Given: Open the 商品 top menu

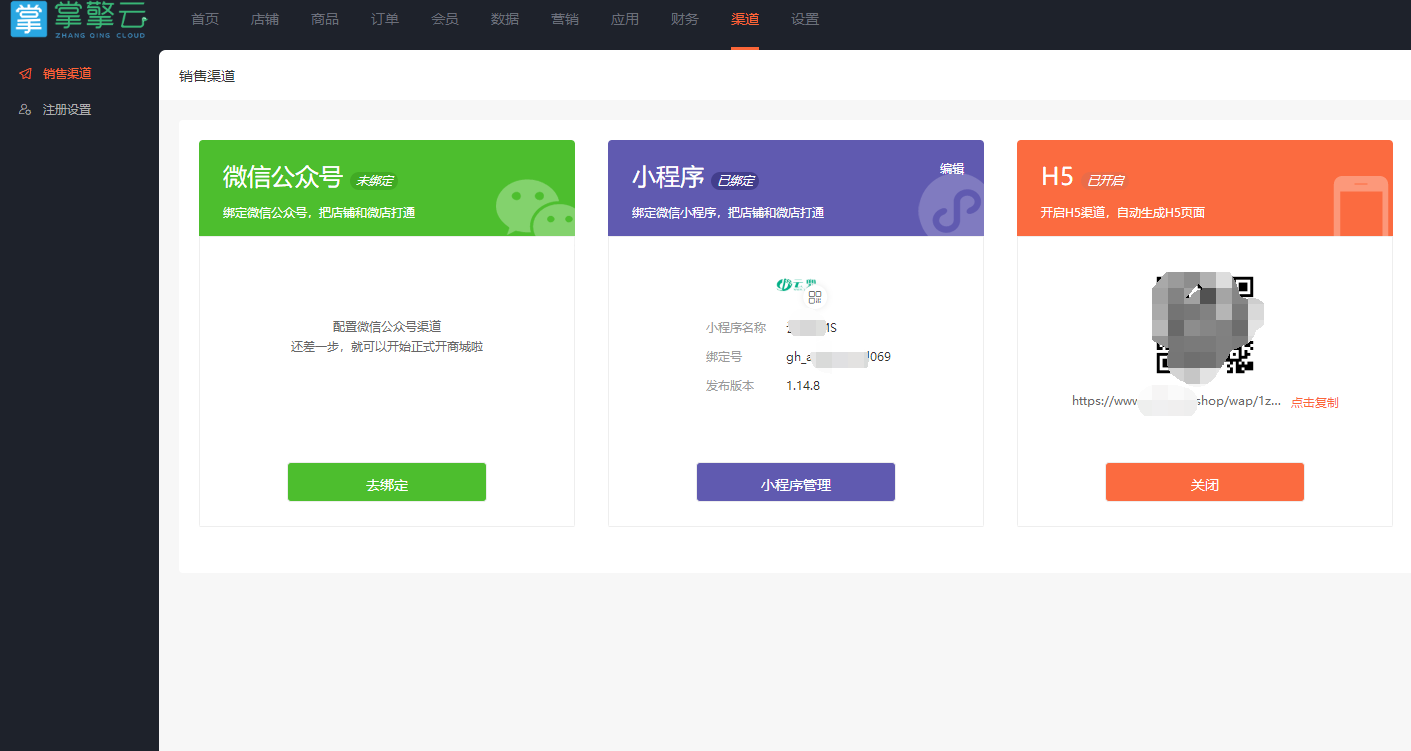Looking at the screenshot, I should (325, 19).
